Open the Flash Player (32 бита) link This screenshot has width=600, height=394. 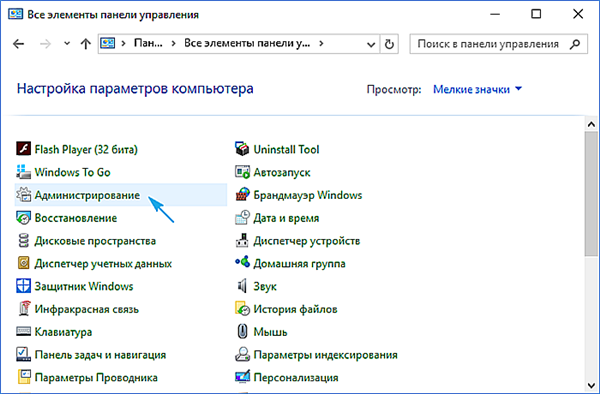[x=86, y=149]
